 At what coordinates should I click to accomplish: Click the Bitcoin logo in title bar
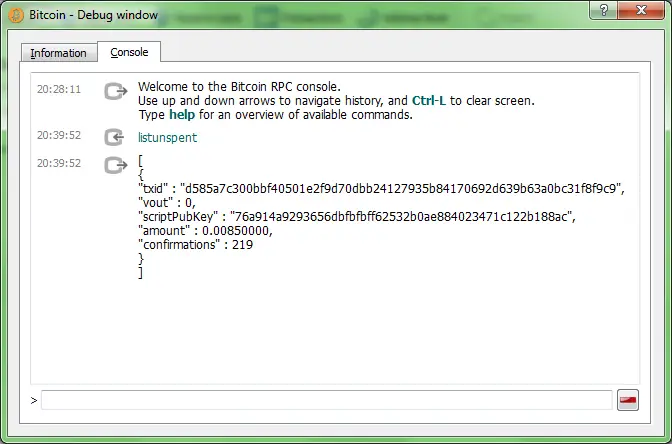pyautogui.click(x=16, y=15)
